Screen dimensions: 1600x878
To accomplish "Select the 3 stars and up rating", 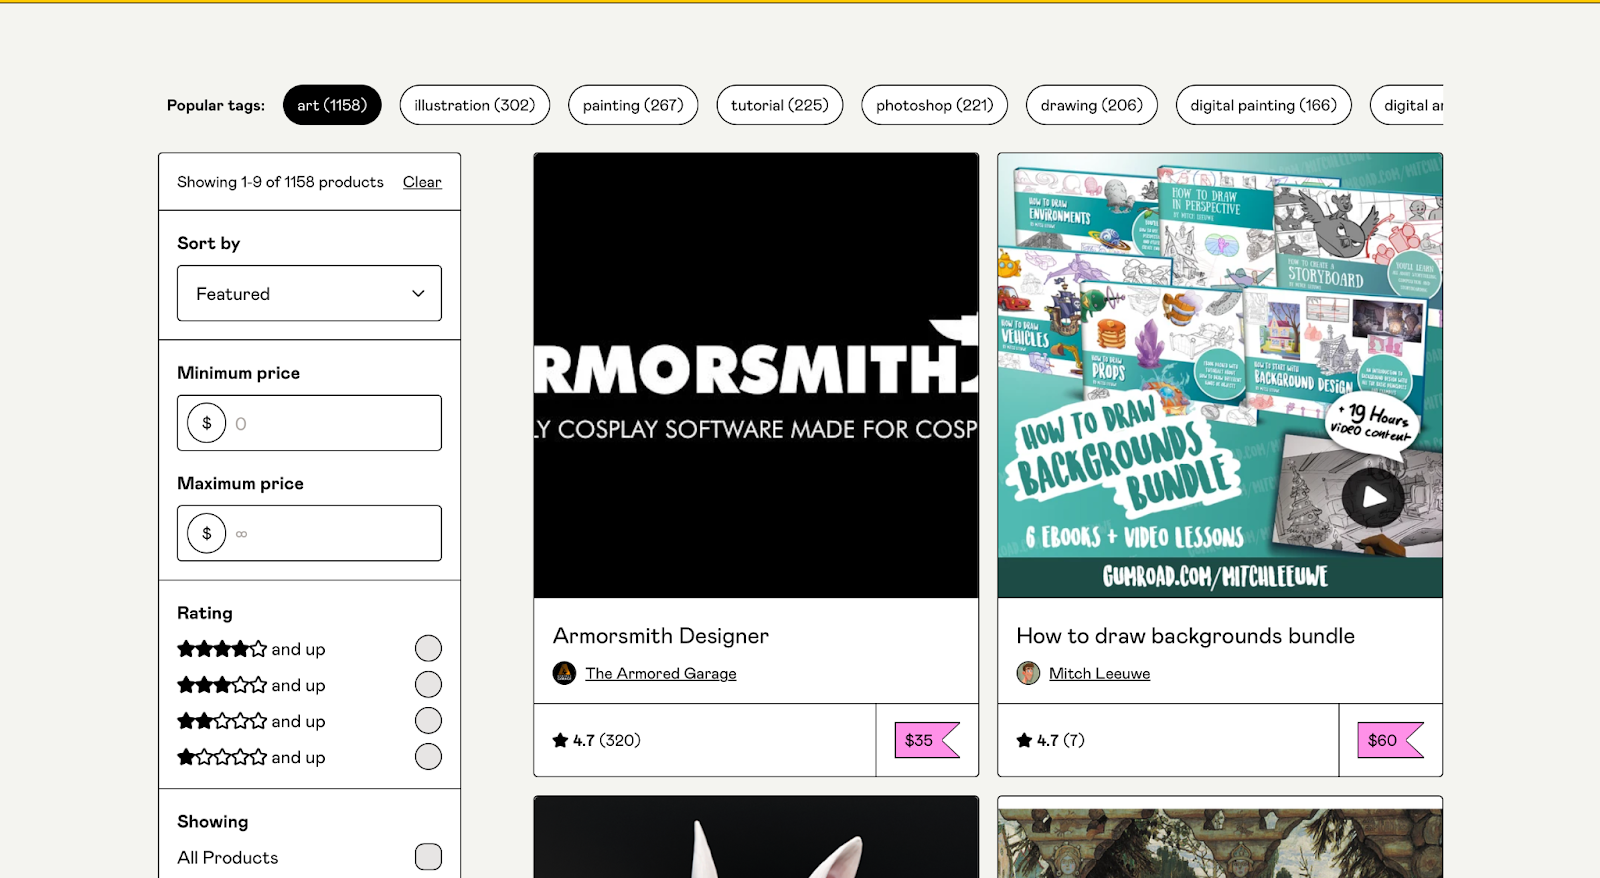I will pyautogui.click(x=428, y=685).
